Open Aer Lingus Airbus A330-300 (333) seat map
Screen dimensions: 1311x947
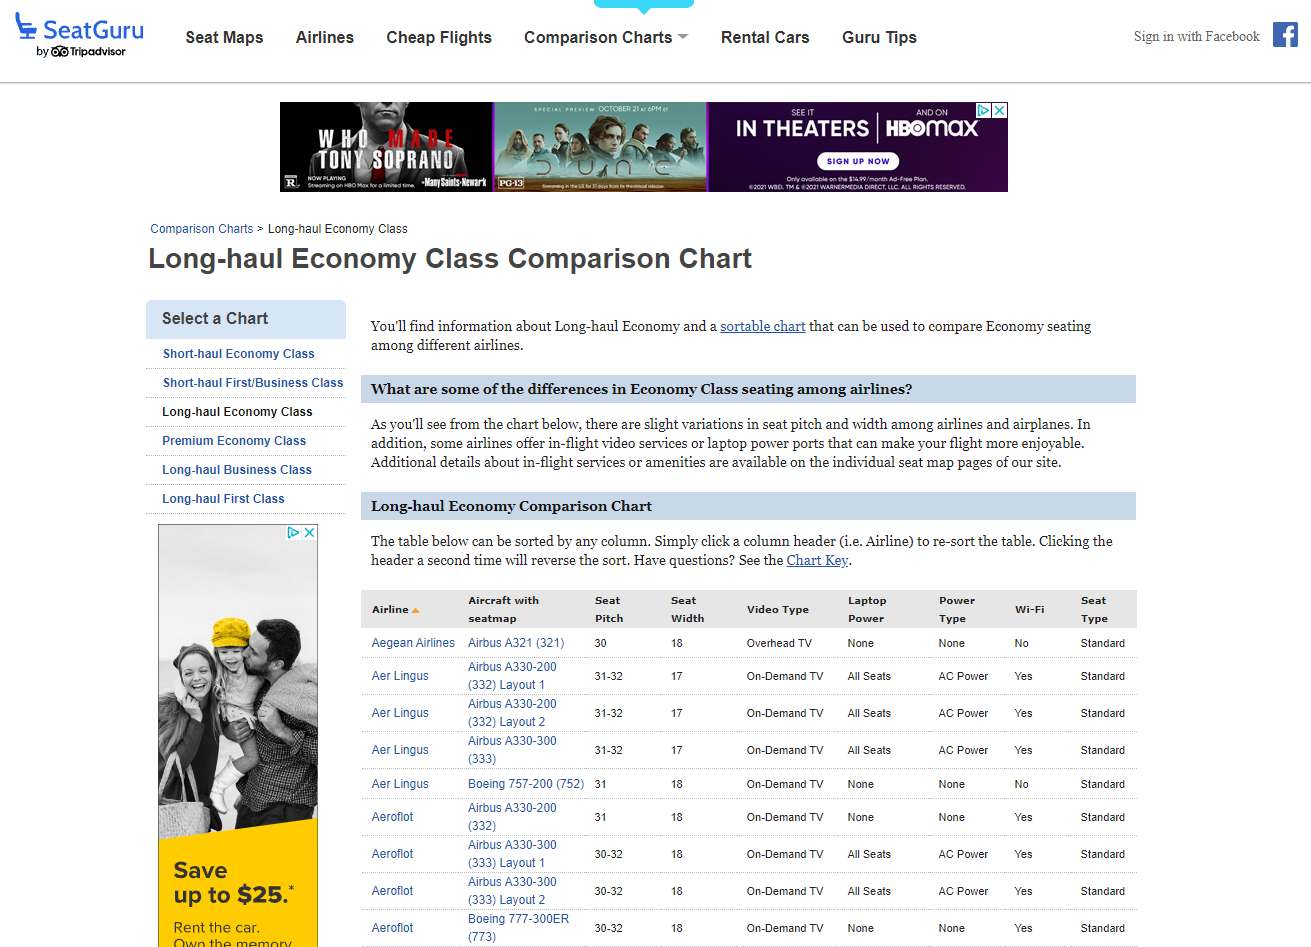point(512,750)
